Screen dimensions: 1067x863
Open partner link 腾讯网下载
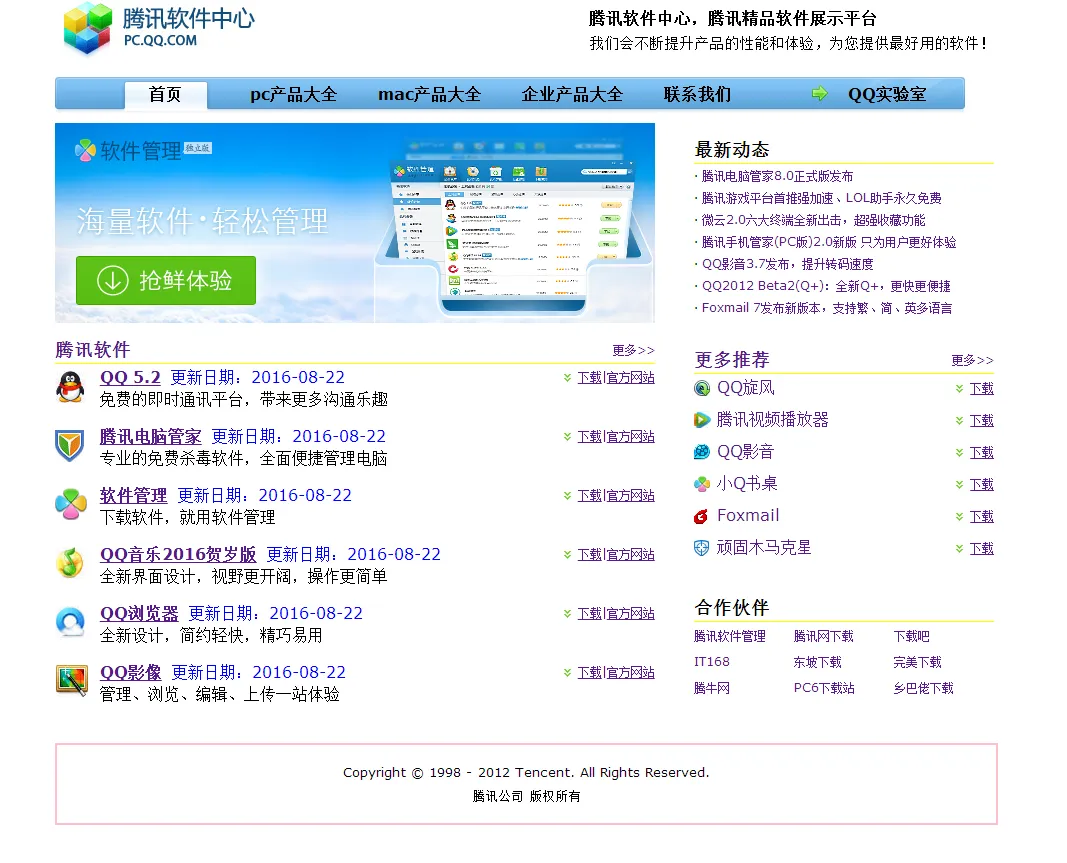pyautogui.click(x=823, y=636)
